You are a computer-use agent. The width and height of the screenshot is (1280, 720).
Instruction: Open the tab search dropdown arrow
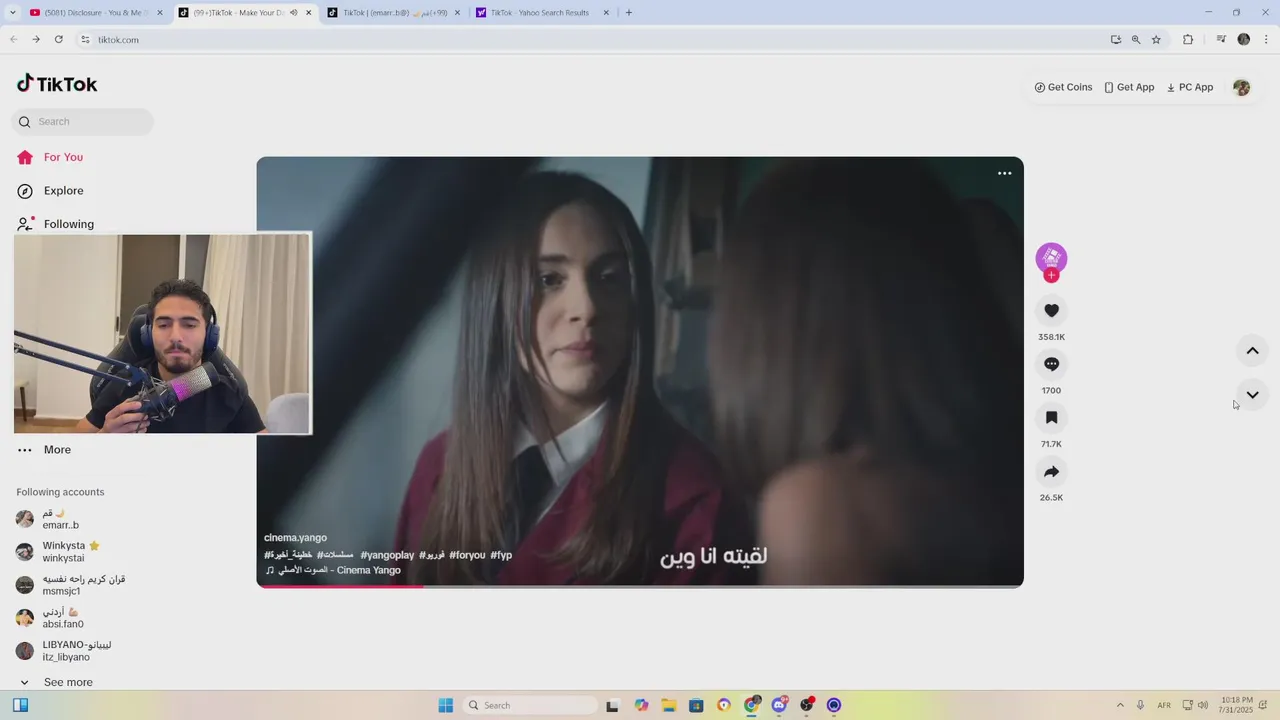coord(12,13)
